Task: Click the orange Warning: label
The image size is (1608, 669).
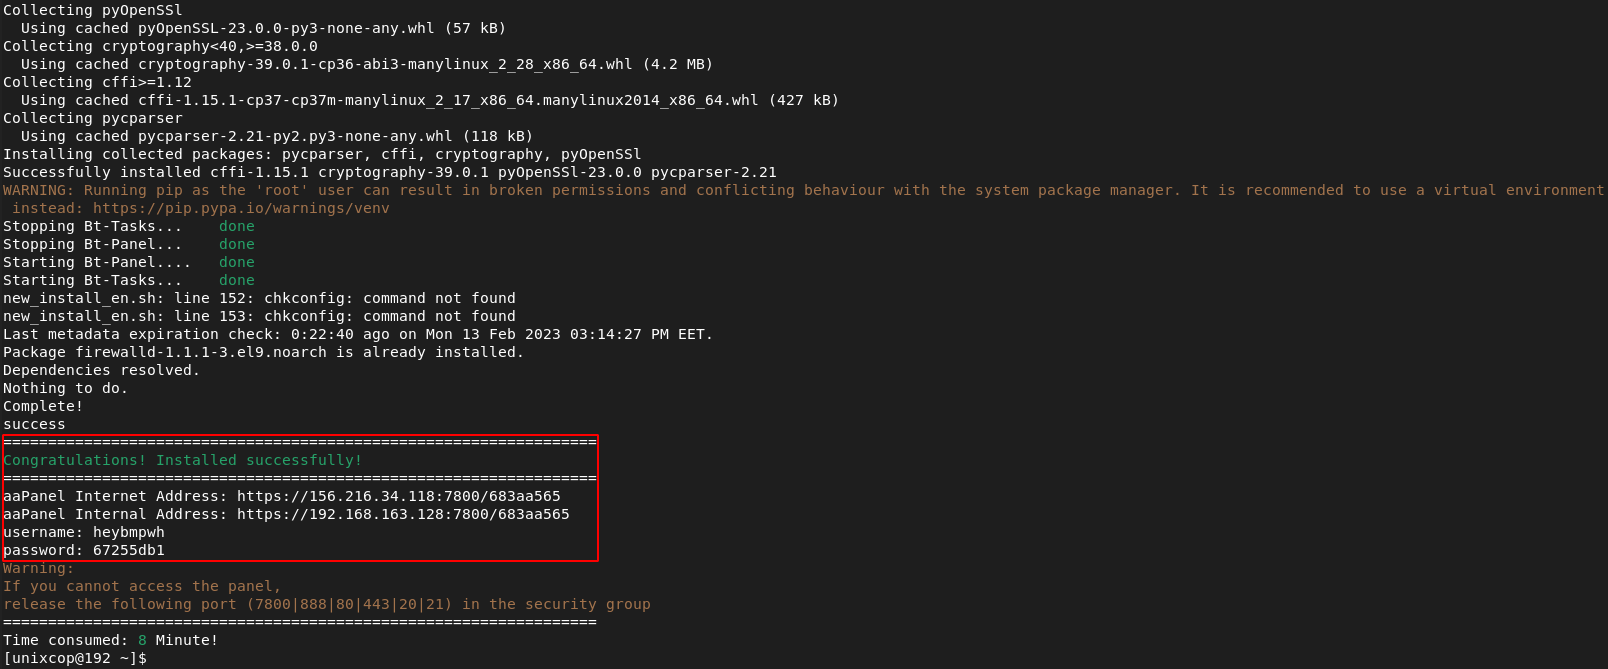Action: pyautogui.click(x=39, y=568)
